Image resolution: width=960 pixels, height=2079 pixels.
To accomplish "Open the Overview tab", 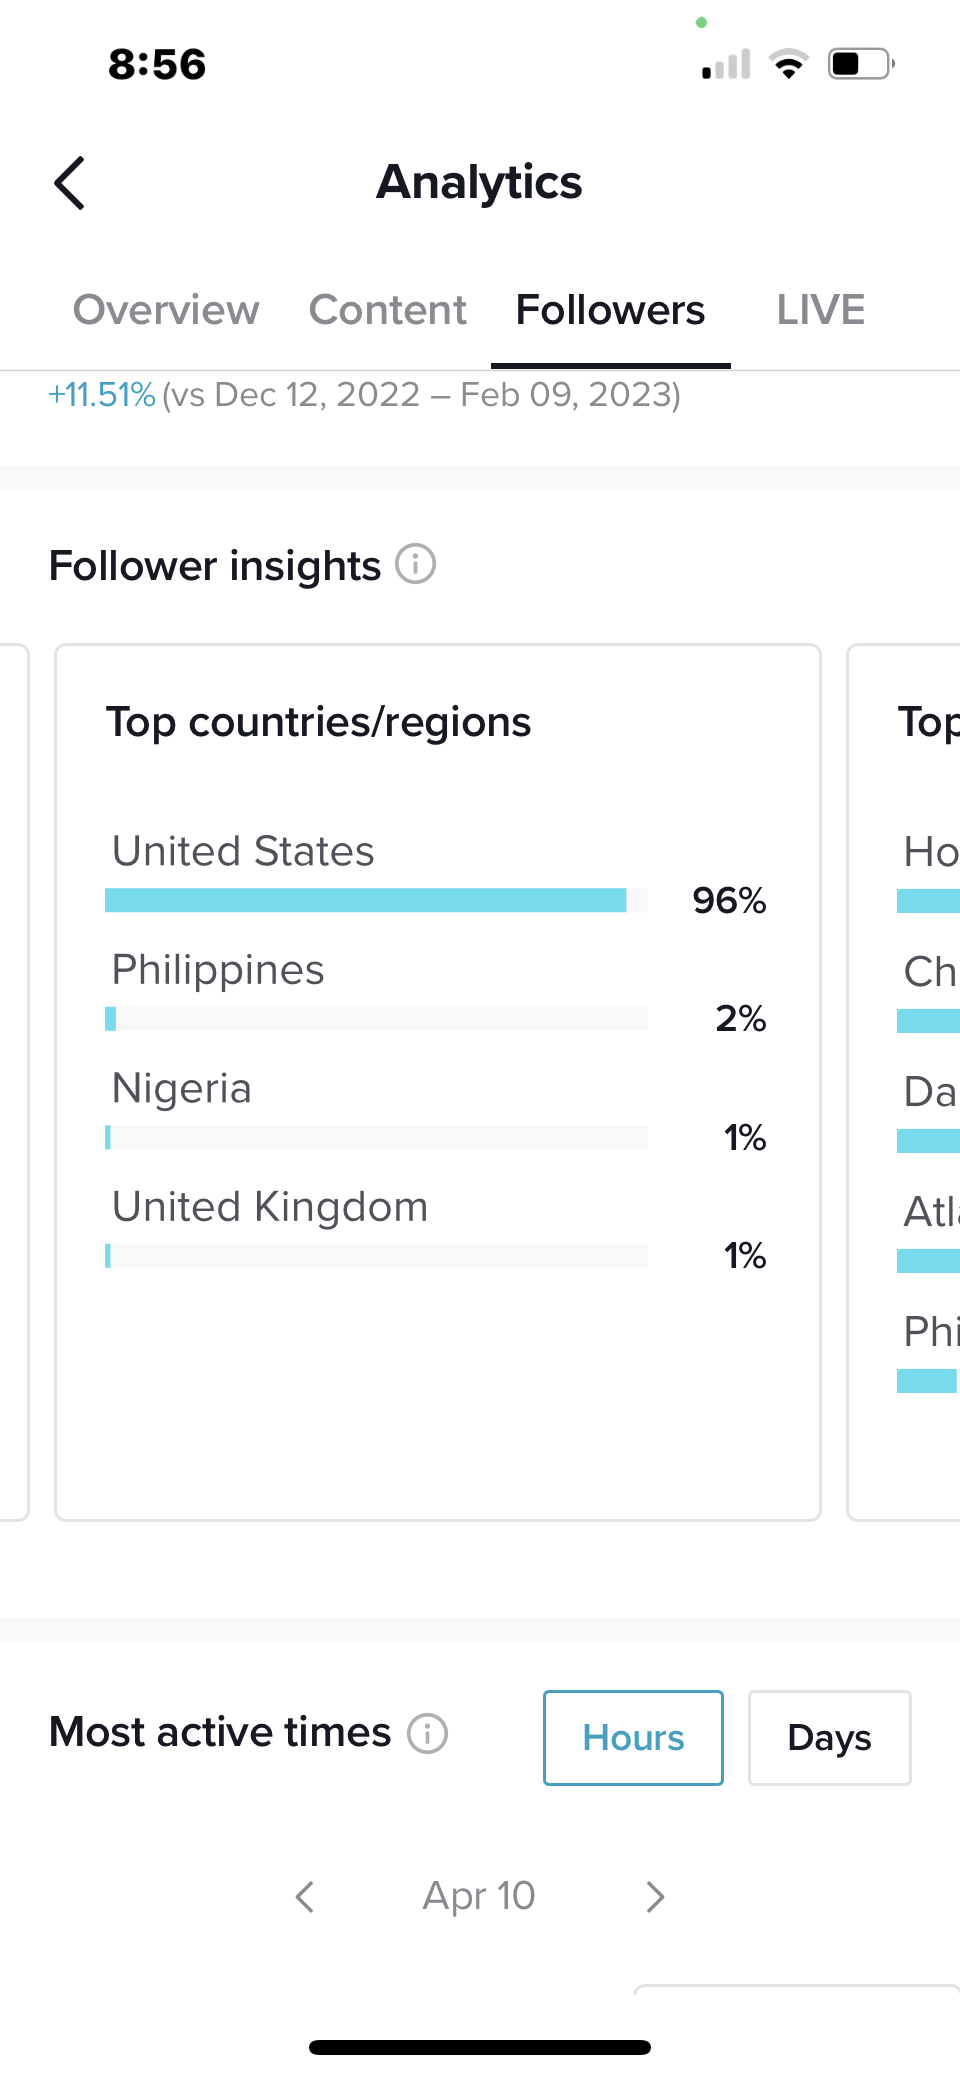I will pyautogui.click(x=166, y=310).
